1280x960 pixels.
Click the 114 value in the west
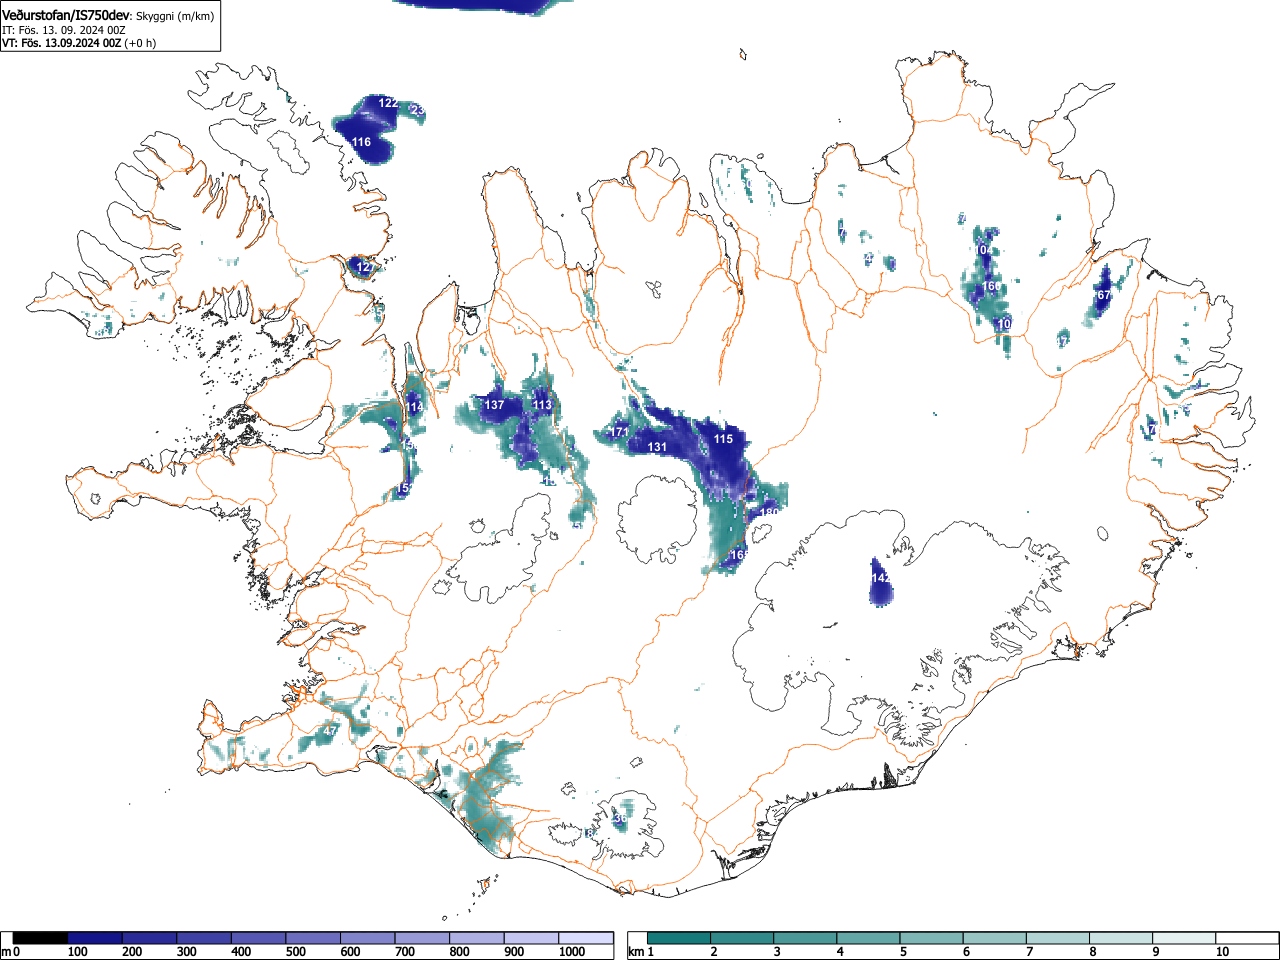(414, 407)
